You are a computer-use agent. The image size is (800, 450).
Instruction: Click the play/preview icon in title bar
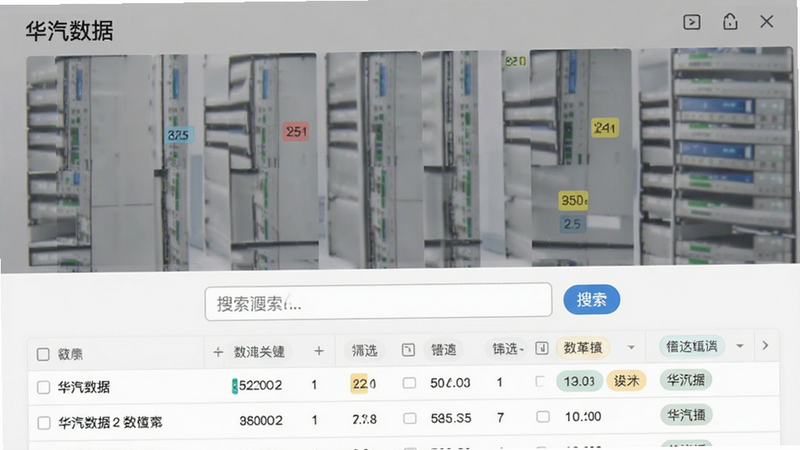click(691, 22)
